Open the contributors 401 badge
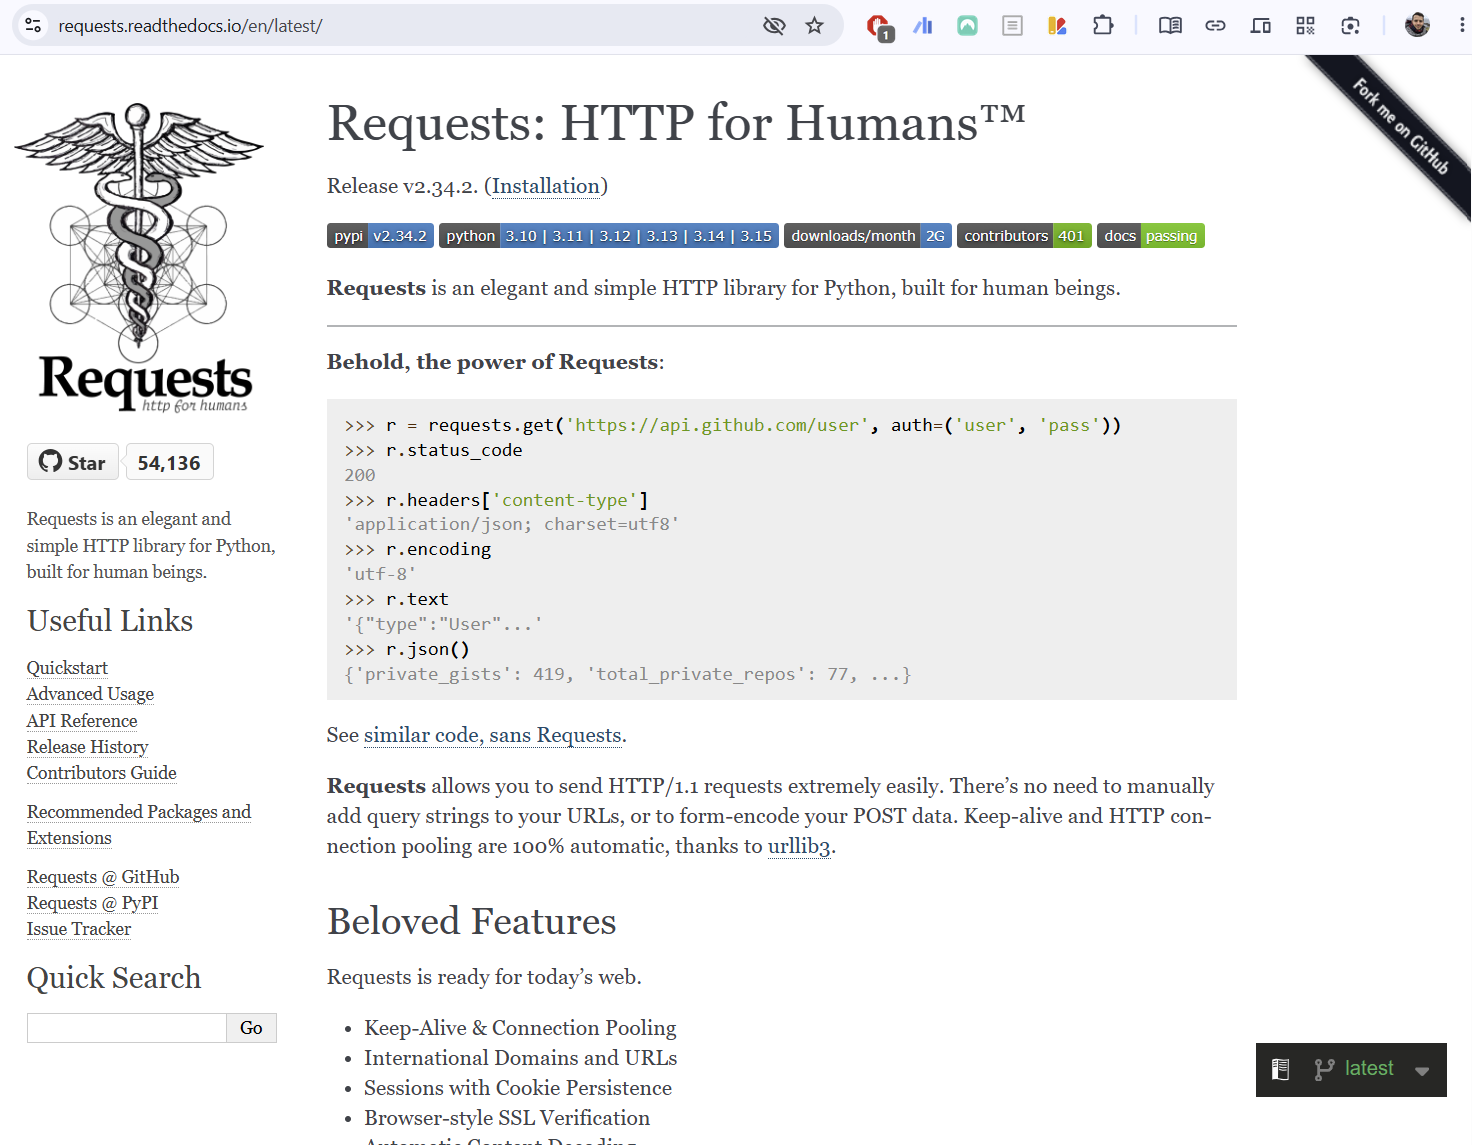The image size is (1472, 1145). point(1024,236)
